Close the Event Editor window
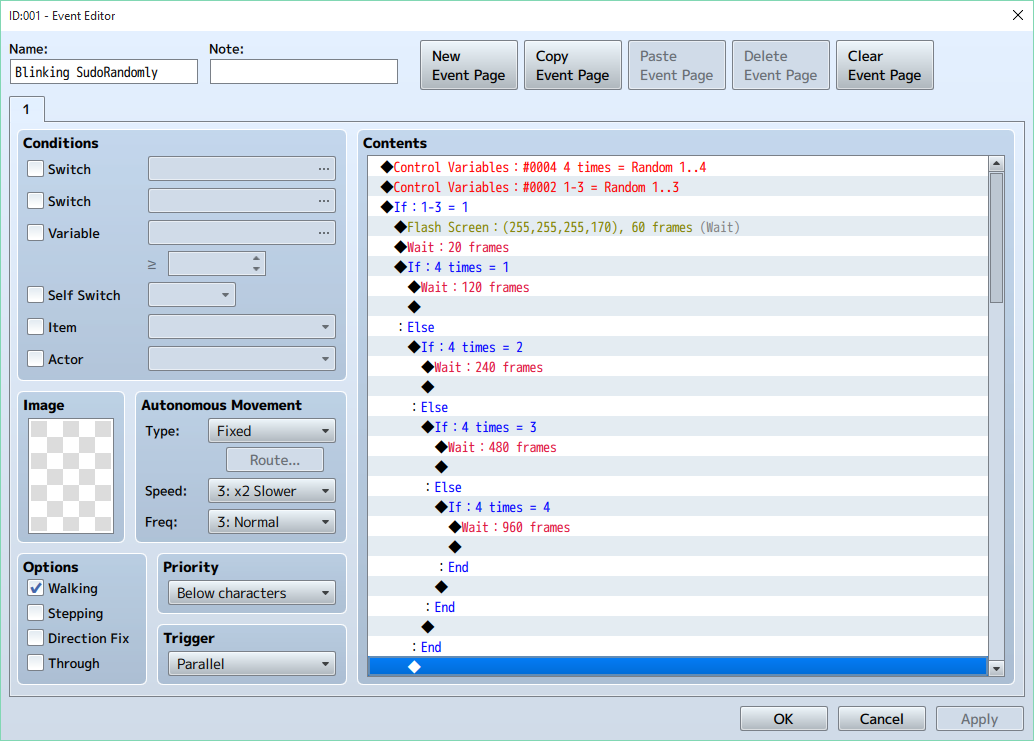This screenshot has width=1034, height=741. coord(1017,14)
